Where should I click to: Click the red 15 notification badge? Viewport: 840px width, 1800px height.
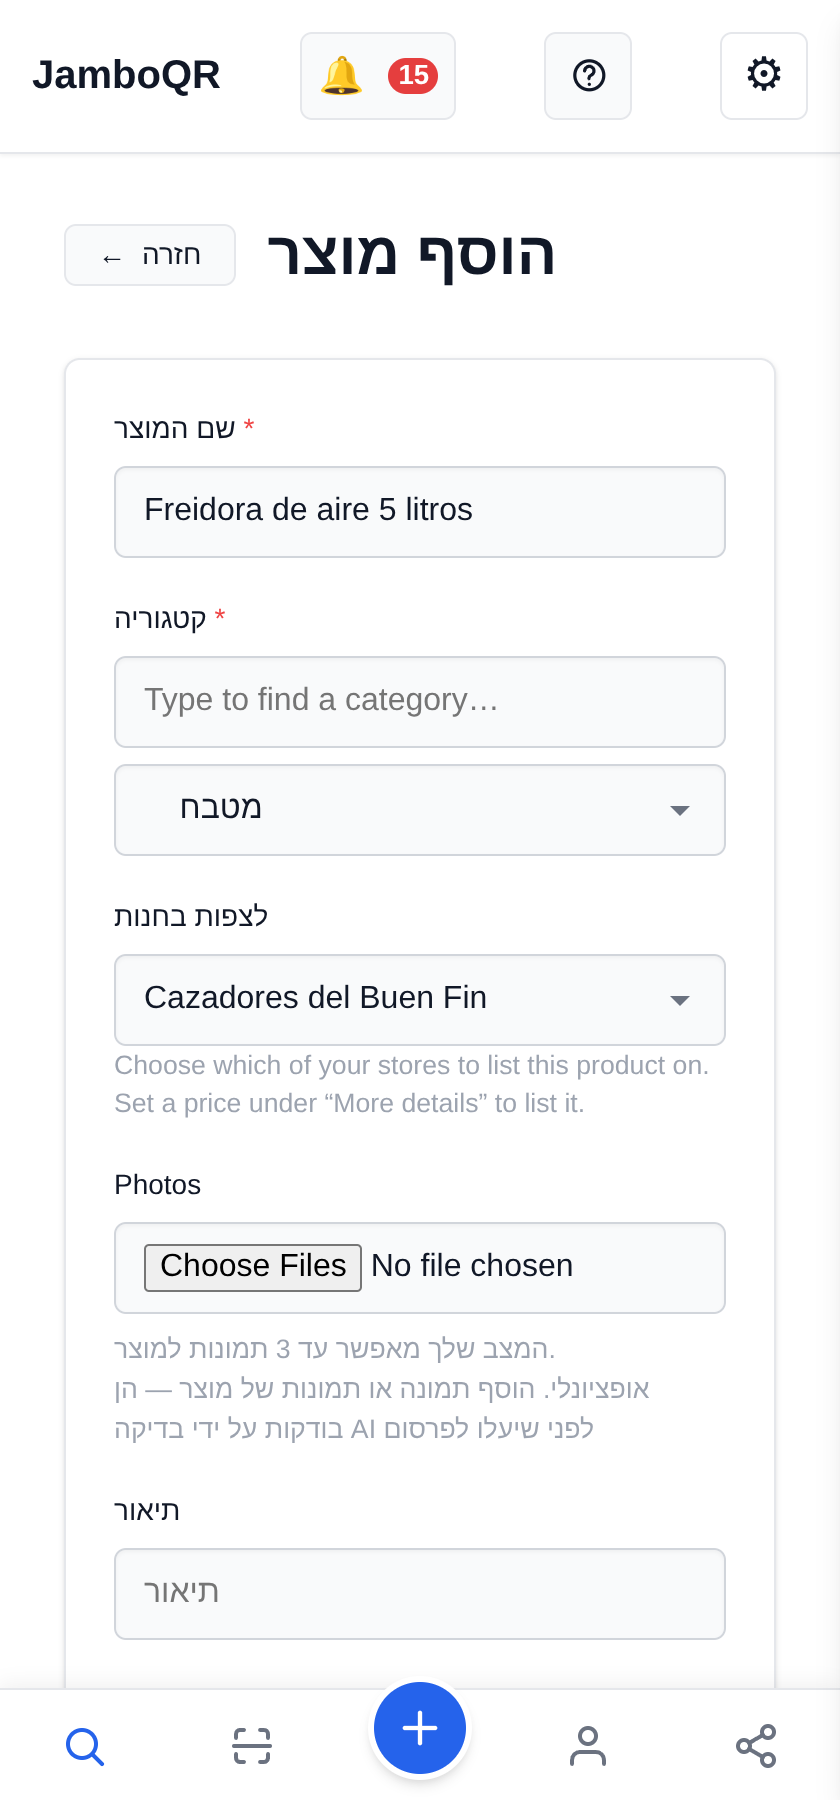pyautogui.click(x=413, y=76)
